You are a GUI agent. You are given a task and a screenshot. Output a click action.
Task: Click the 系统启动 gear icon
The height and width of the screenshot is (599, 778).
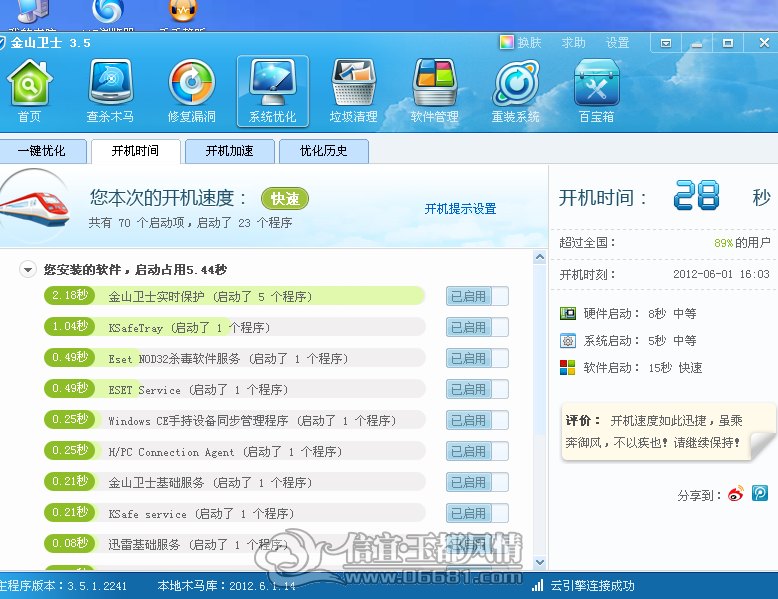coord(568,341)
